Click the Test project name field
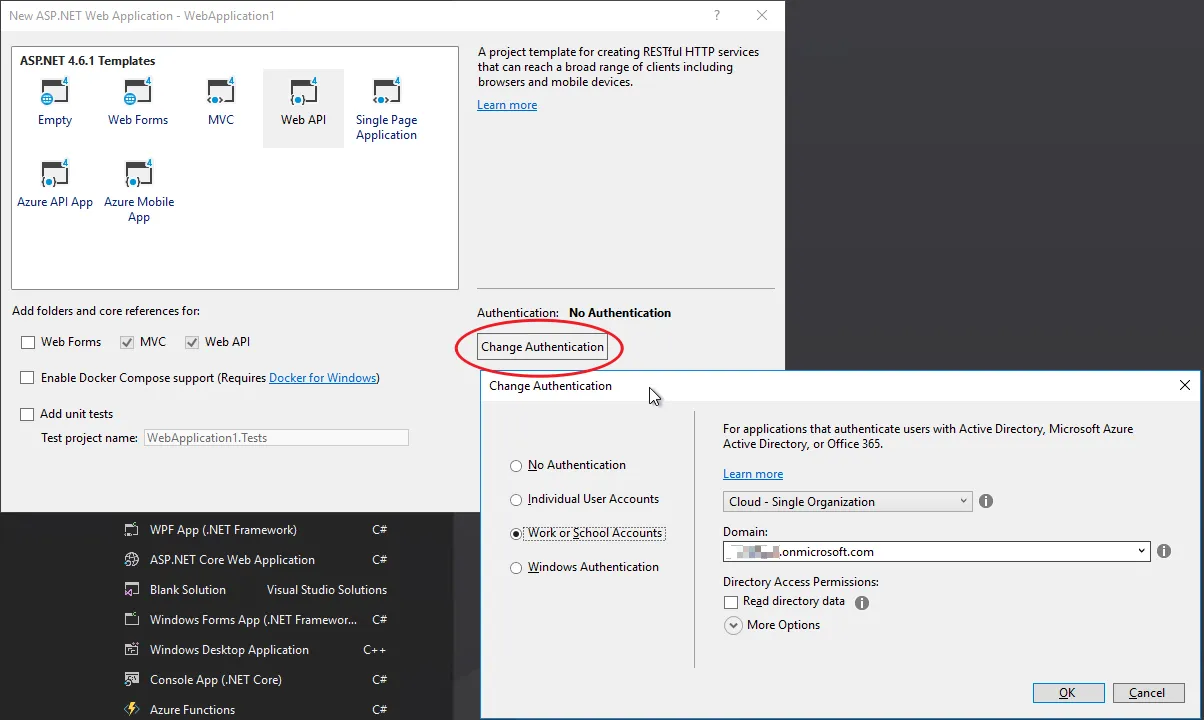 coord(276,437)
